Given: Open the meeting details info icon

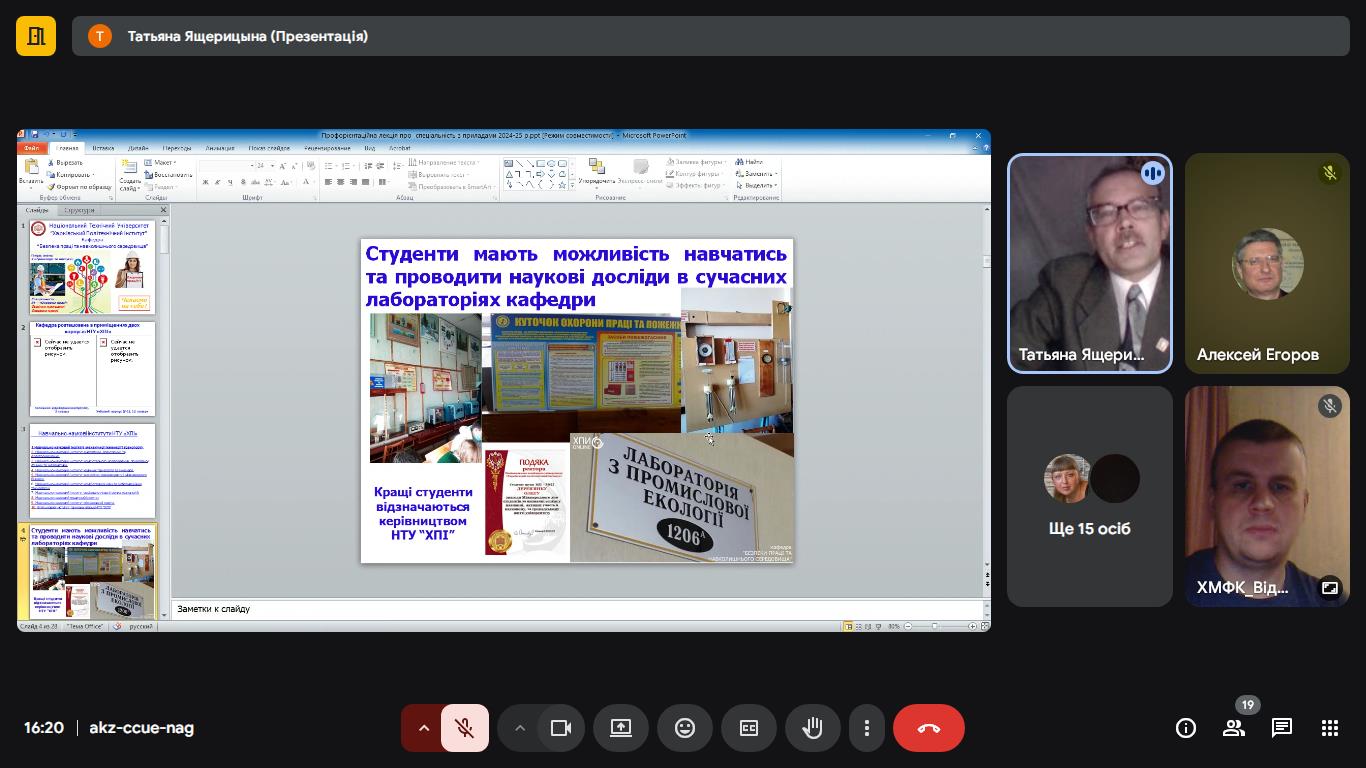Looking at the screenshot, I should (1186, 728).
